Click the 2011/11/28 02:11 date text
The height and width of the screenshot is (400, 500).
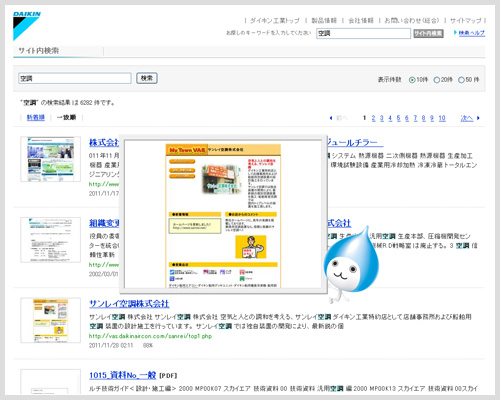(111, 345)
